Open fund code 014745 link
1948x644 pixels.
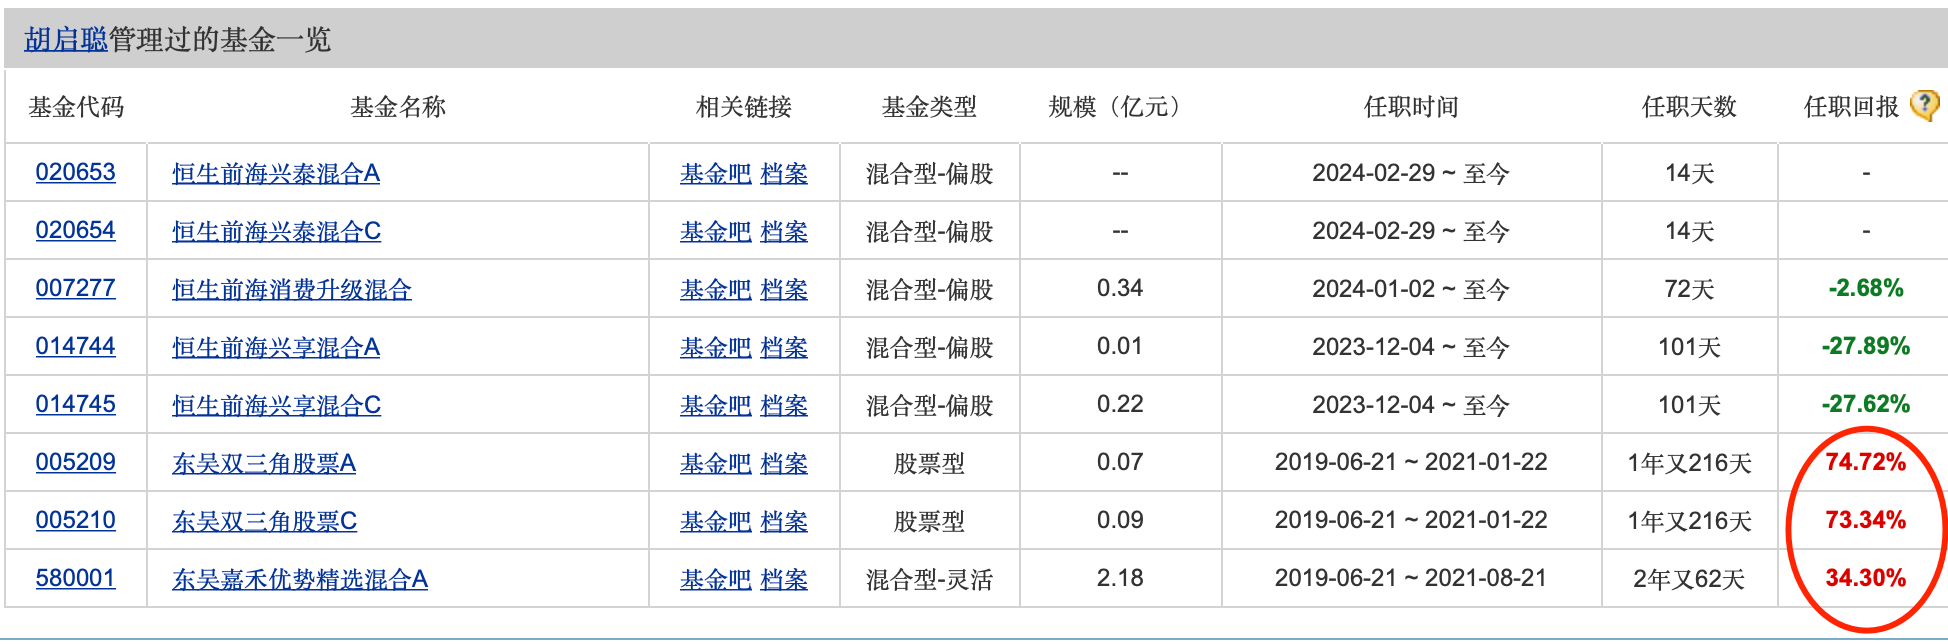(x=75, y=404)
